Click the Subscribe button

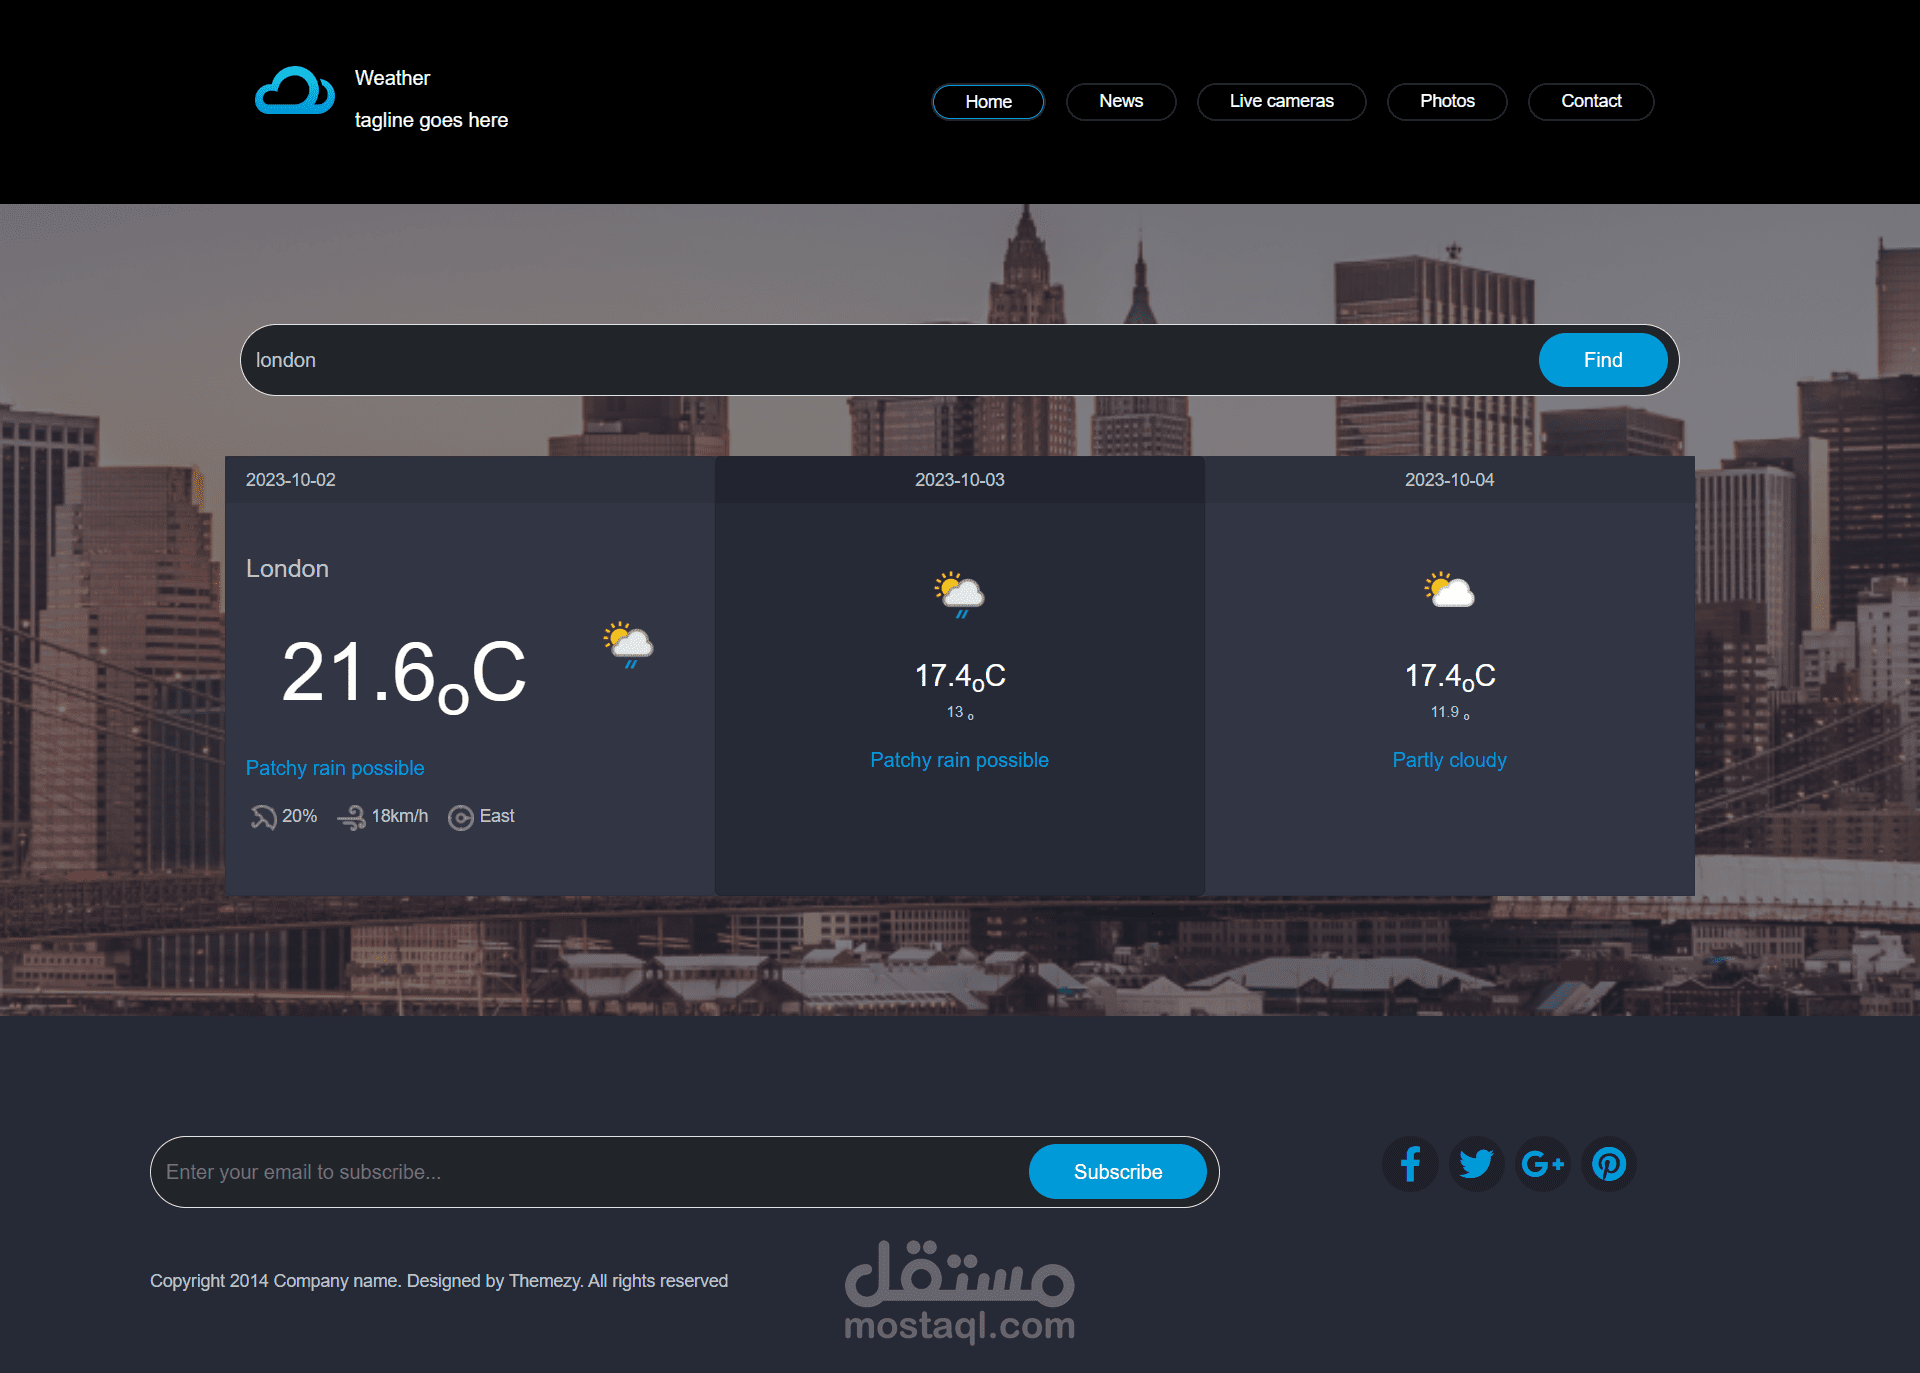click(x=1117, y=1171)
